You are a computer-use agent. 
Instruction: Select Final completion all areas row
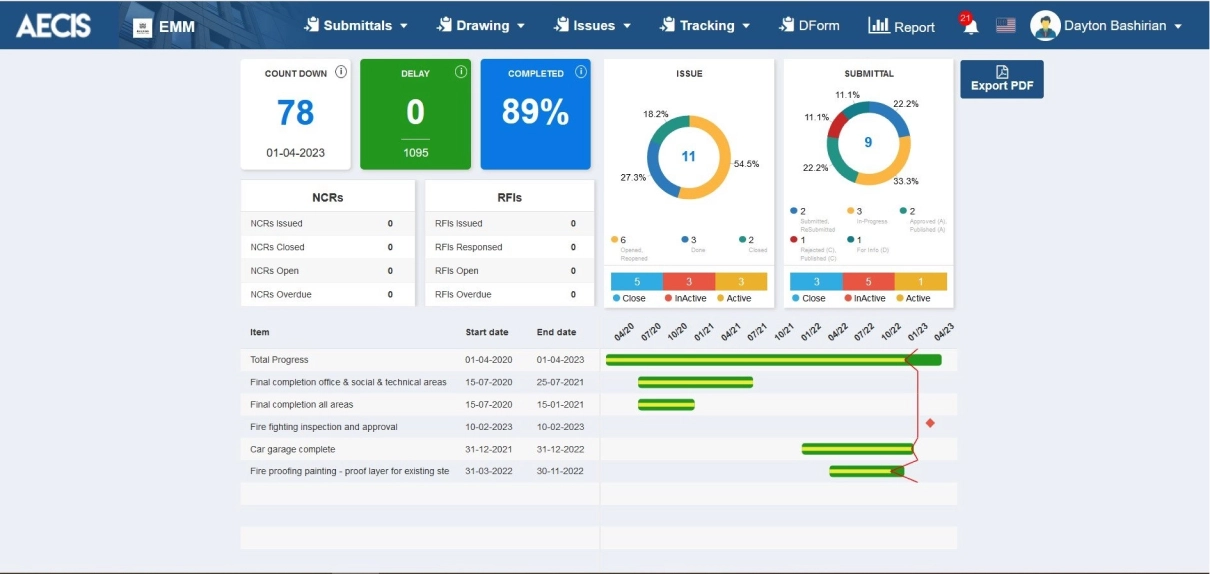point(419,405)
